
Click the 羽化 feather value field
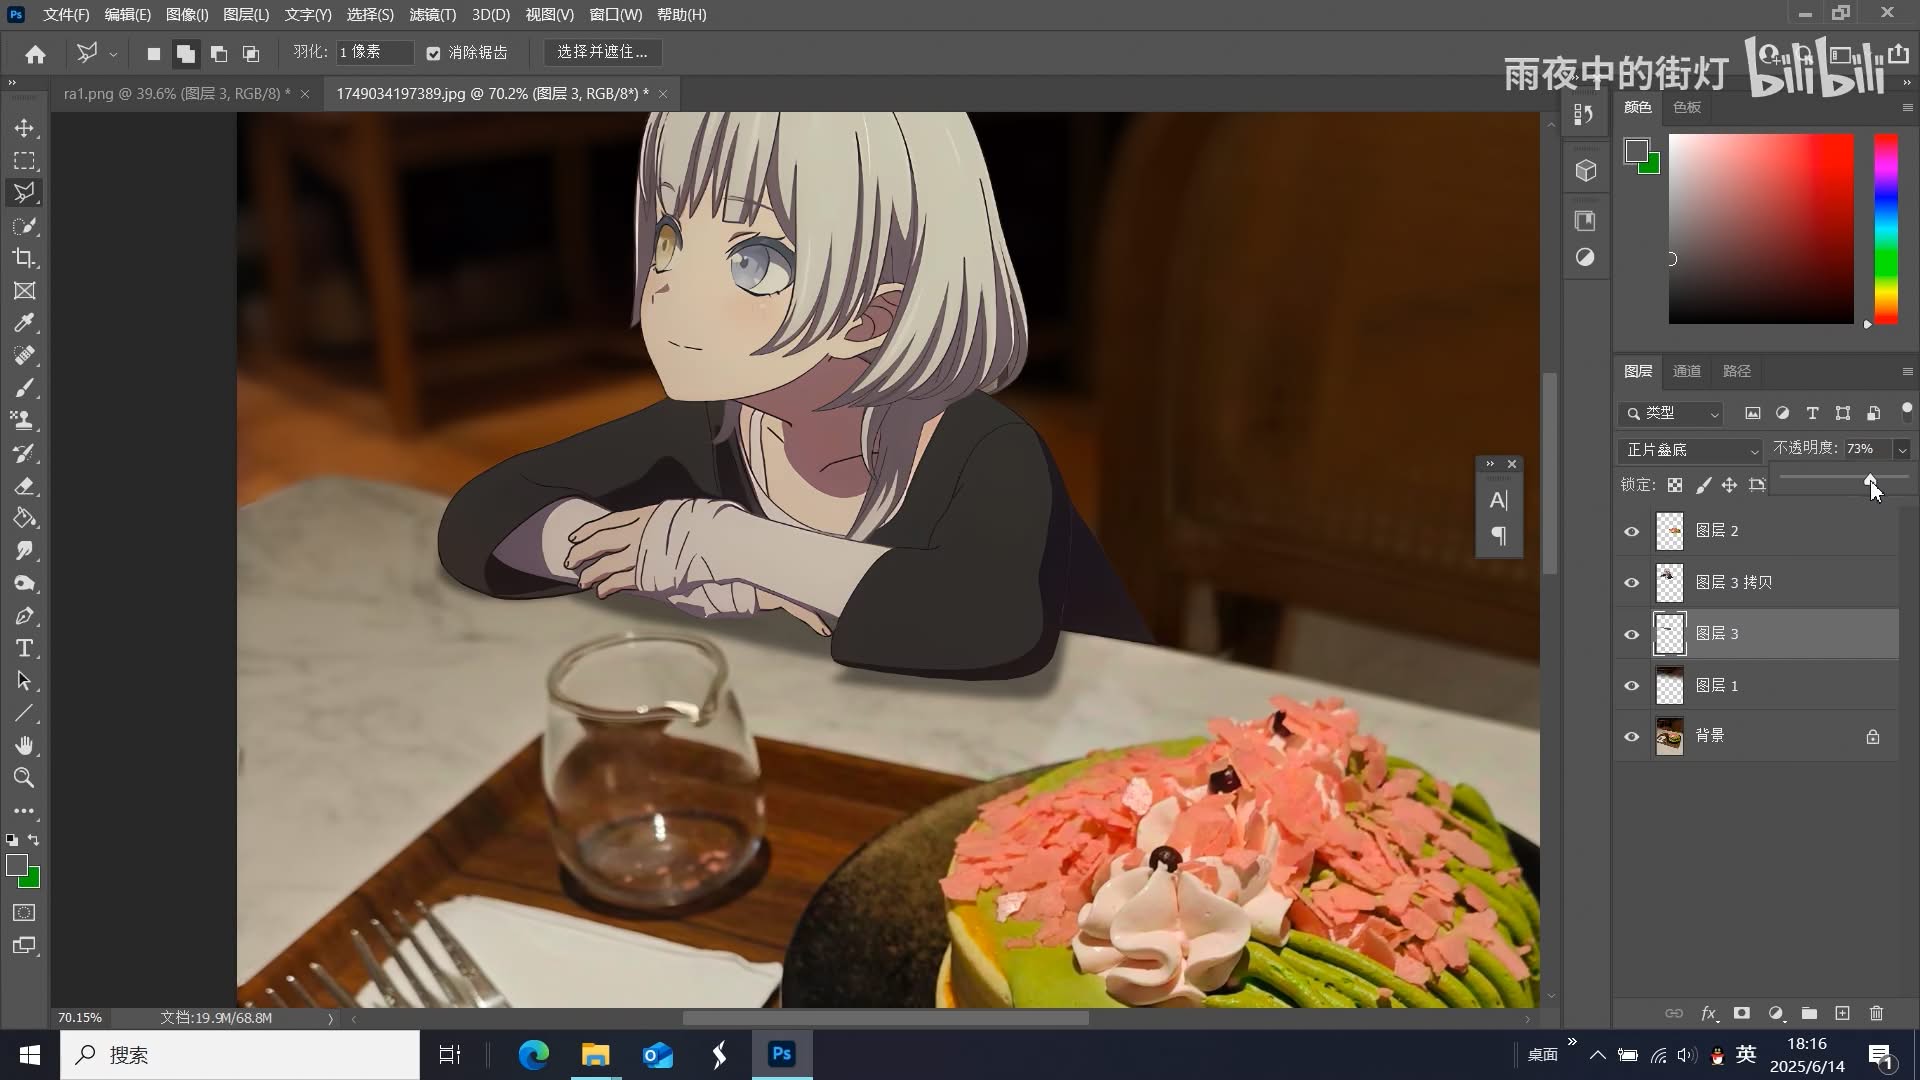click(x=374, y=52)
